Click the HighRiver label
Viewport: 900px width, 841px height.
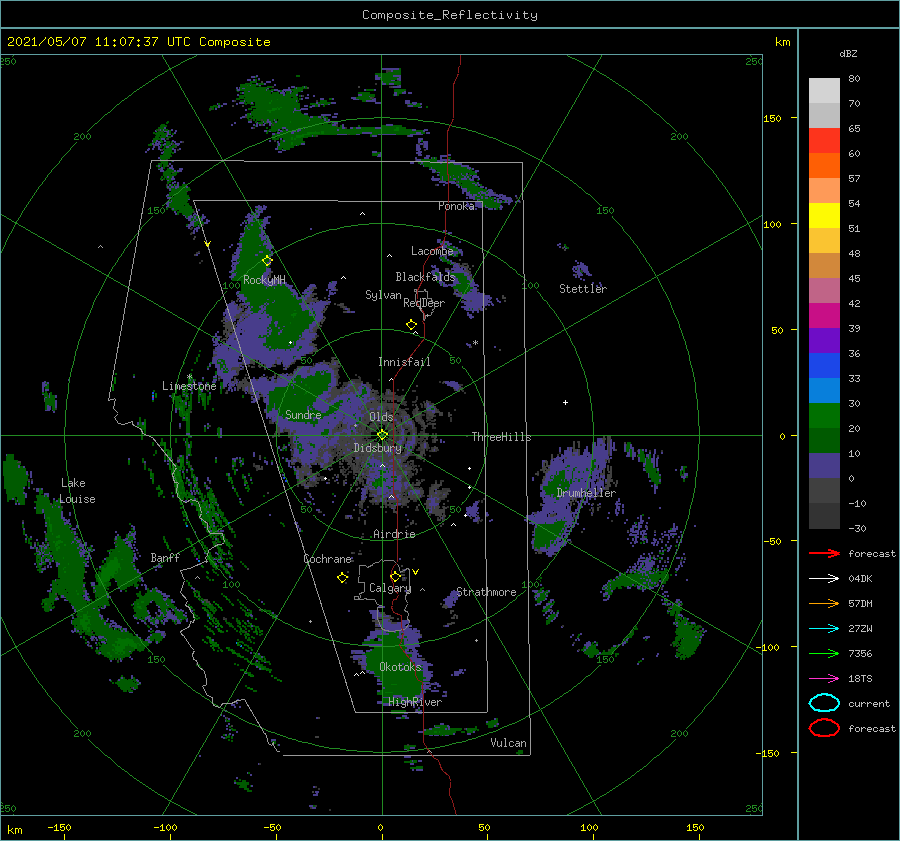(x=415, y=702)
